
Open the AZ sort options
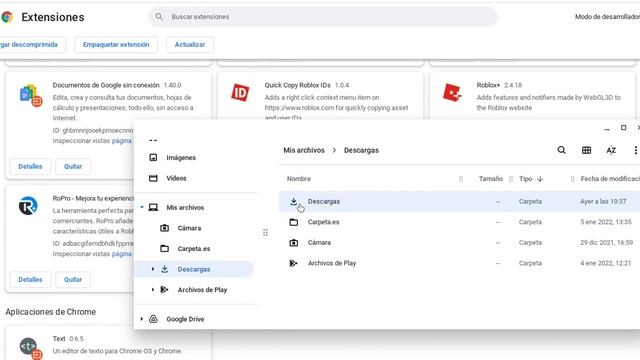611,150
